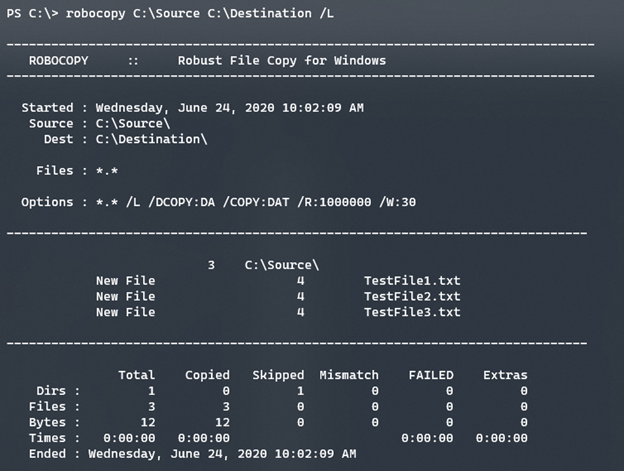
Task: Click the 'New File' label beside TestFile1.txt
Action: point(125,281)
